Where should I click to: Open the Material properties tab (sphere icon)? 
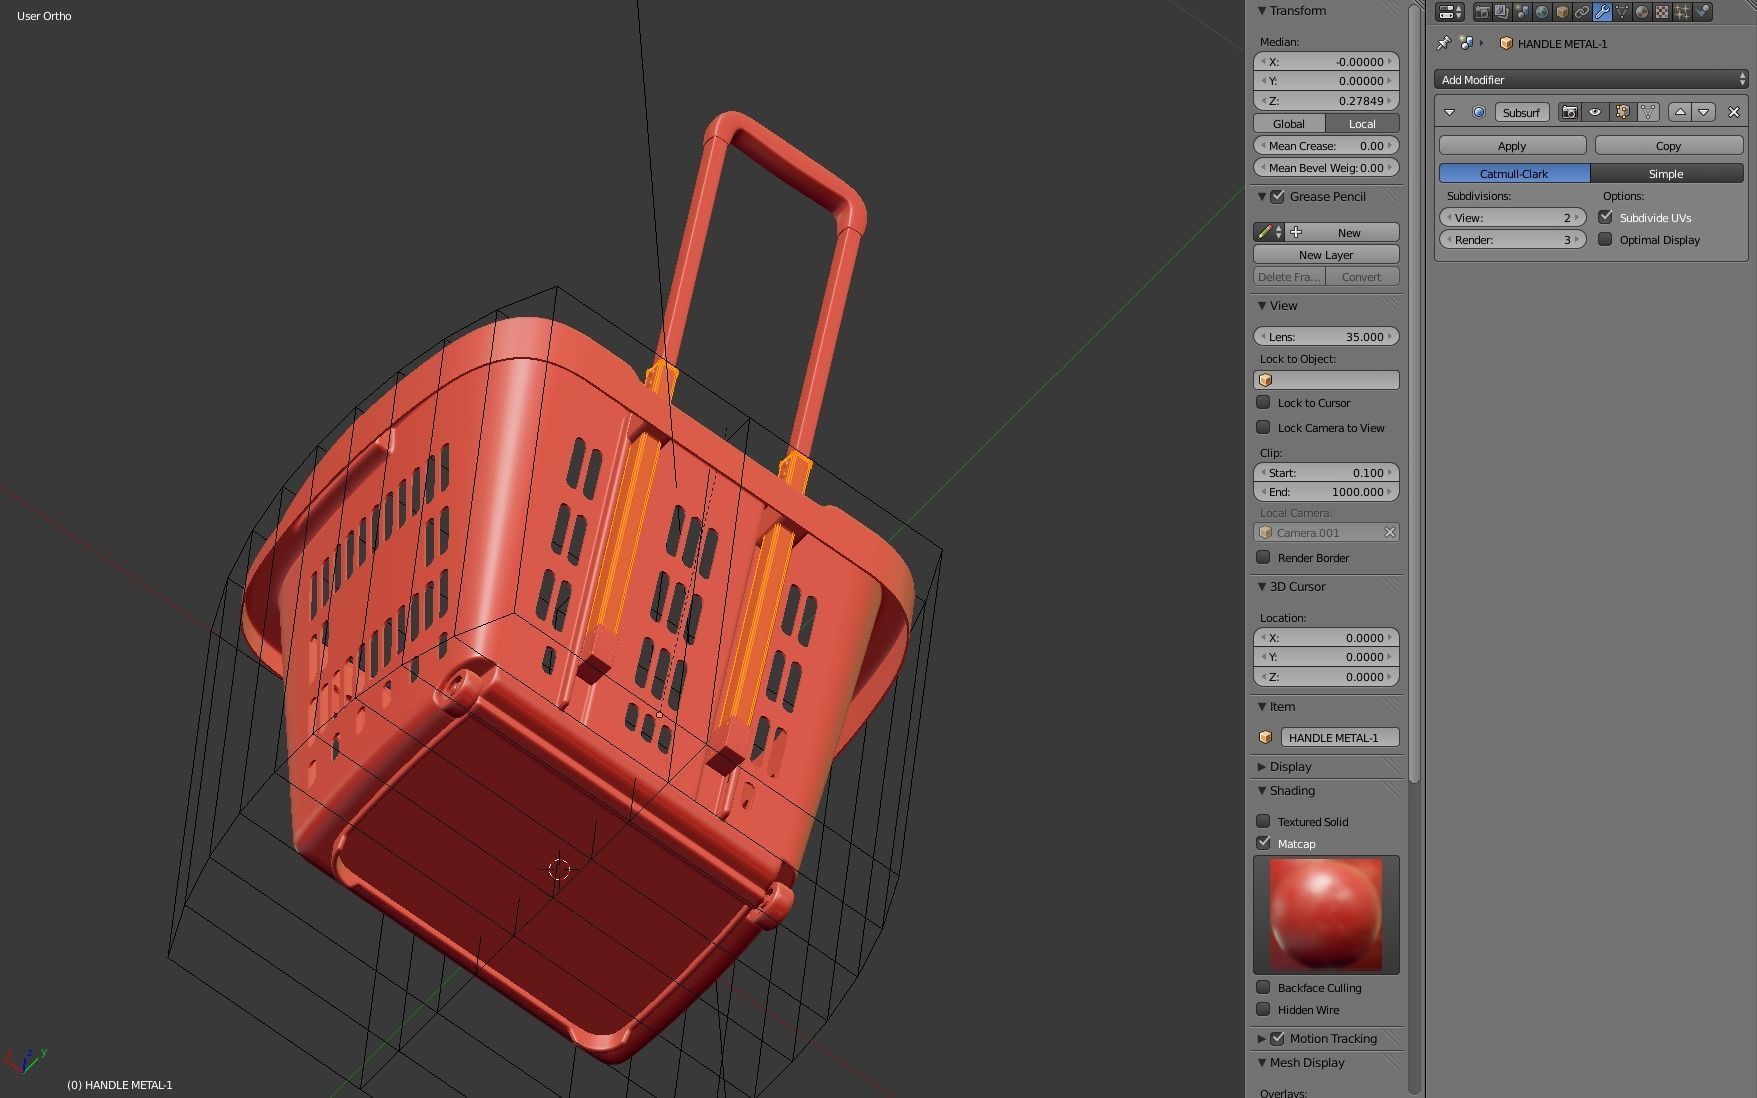coord(1642,12)
